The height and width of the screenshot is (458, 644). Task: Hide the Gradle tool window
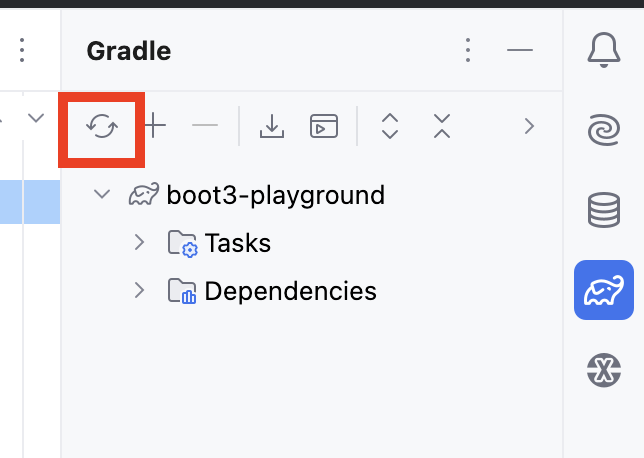(x=520, y=50)
